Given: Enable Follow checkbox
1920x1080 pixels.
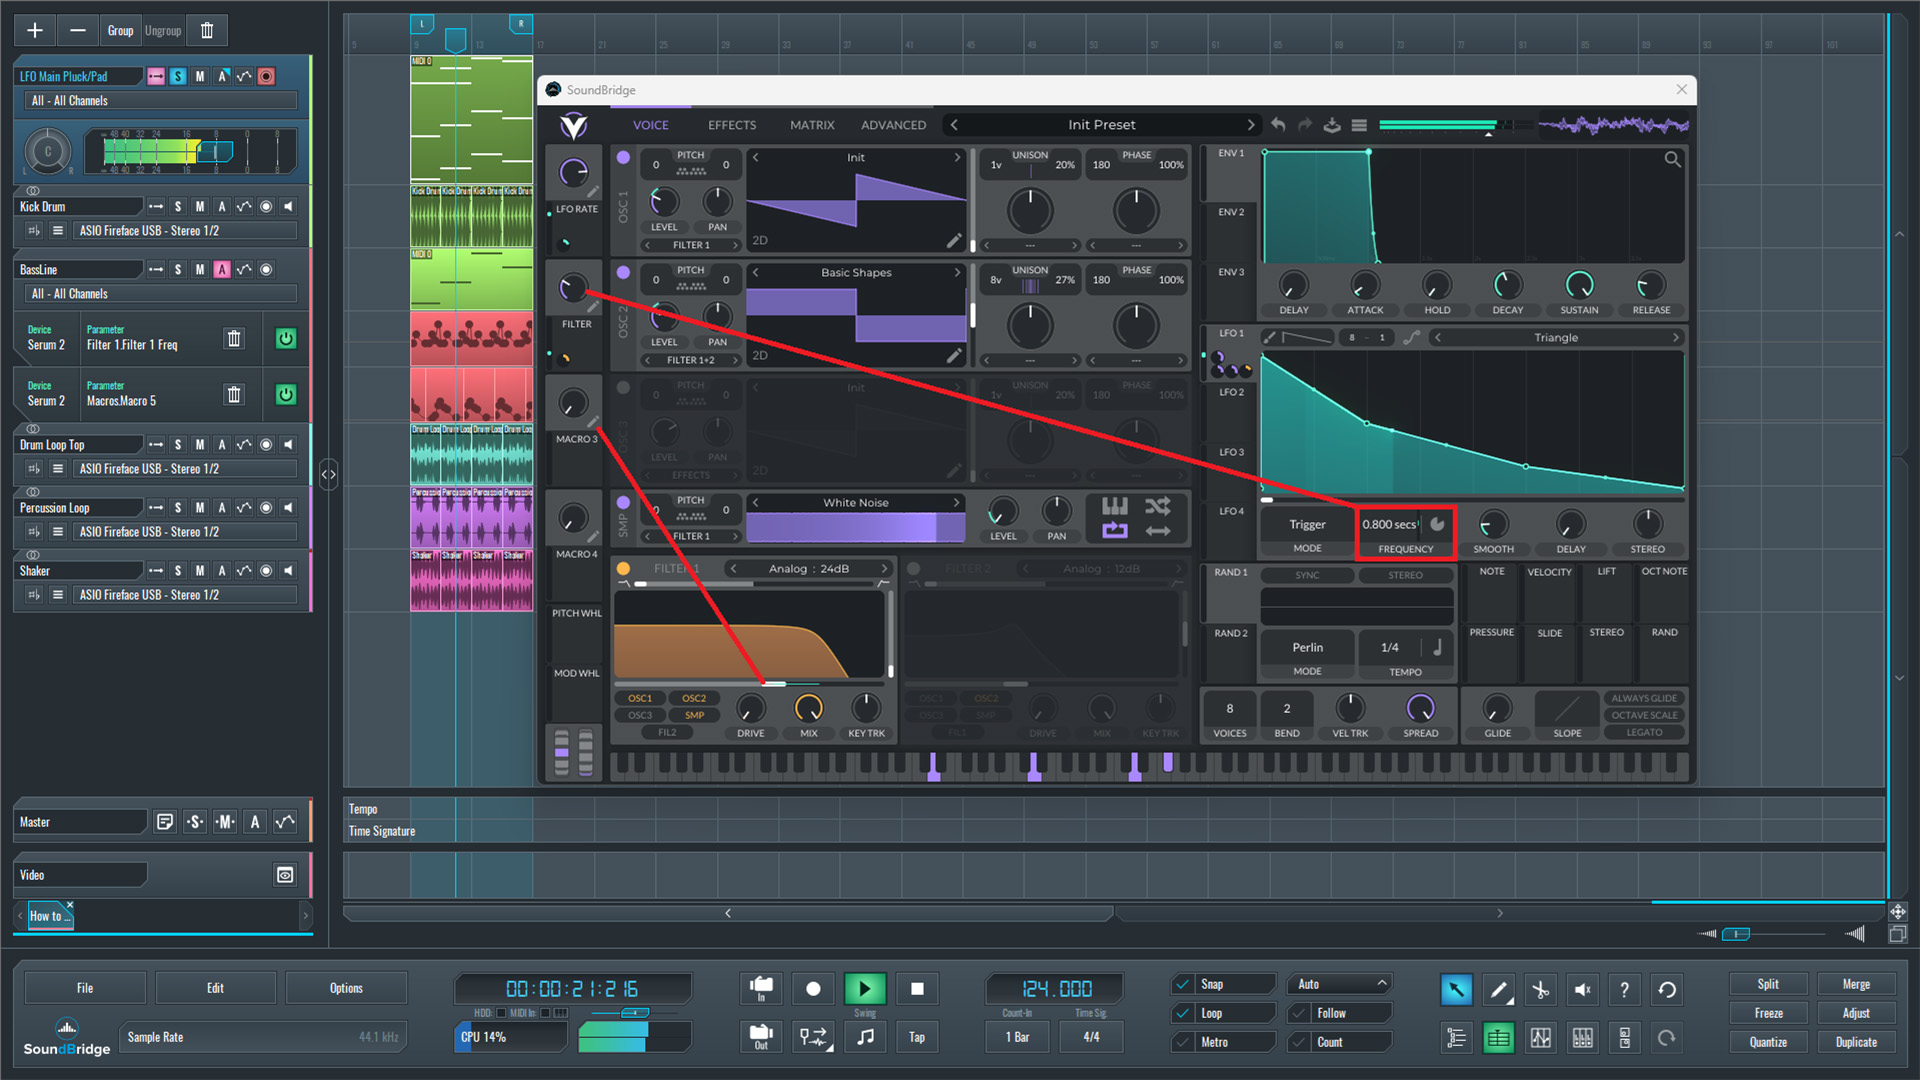Looking at the screenshot, I should pyautogui.click(x=1300, y=1013).
